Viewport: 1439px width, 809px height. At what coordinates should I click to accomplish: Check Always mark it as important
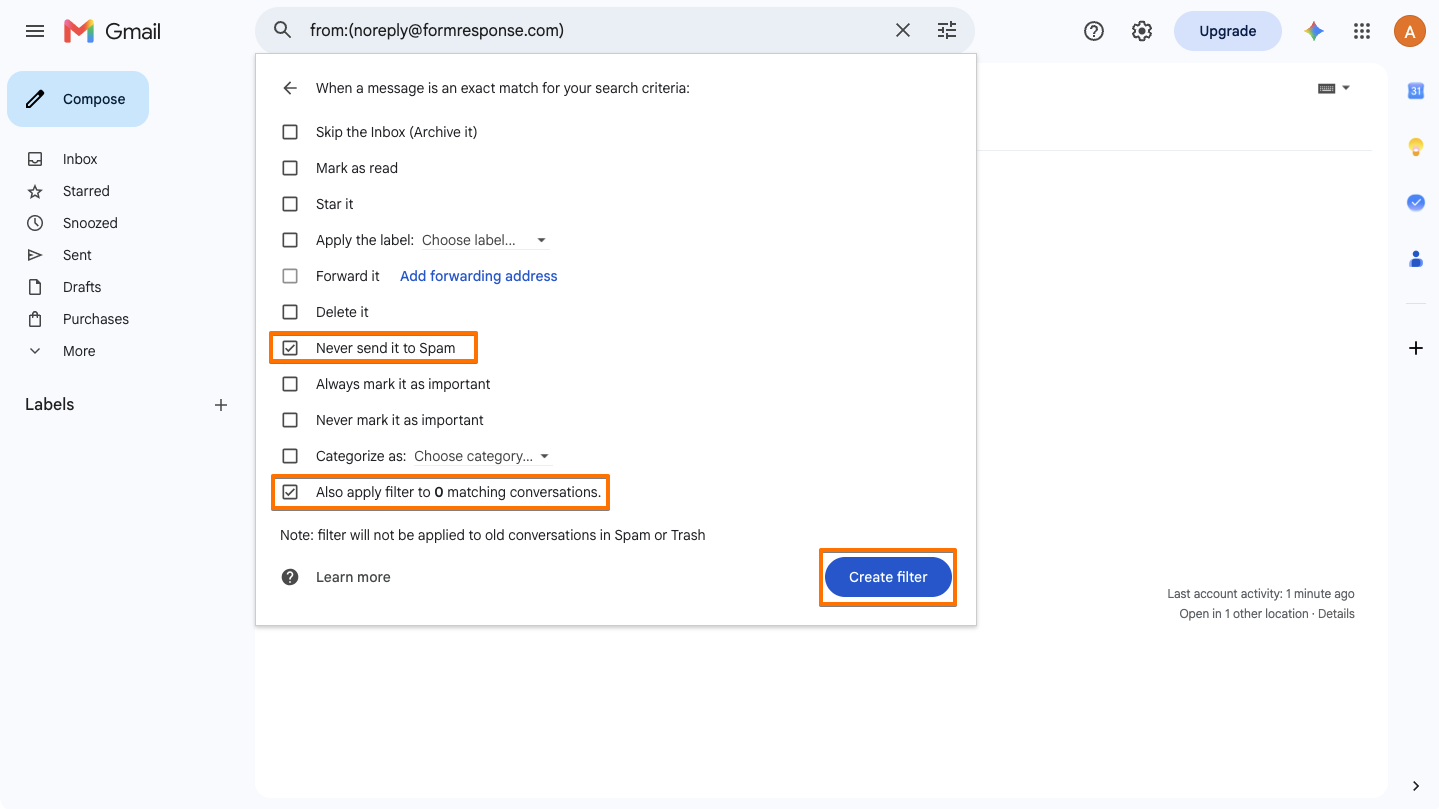[290, 384]
